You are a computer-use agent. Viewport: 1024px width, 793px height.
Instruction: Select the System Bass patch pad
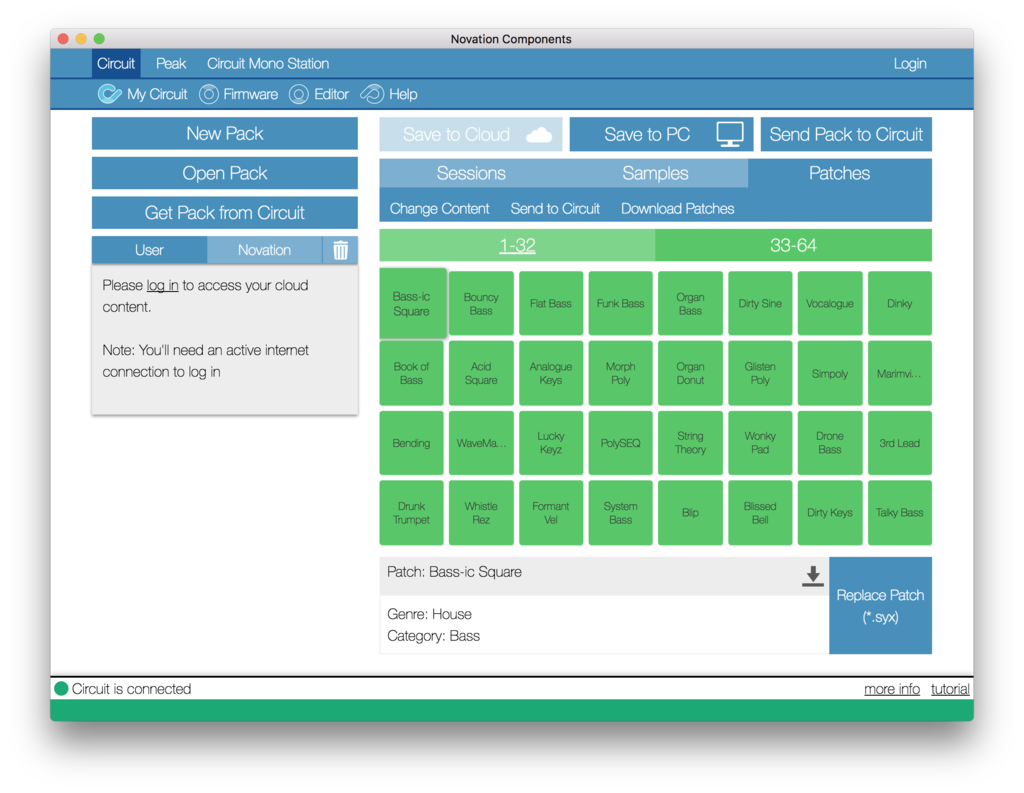[x=620, y=513]
